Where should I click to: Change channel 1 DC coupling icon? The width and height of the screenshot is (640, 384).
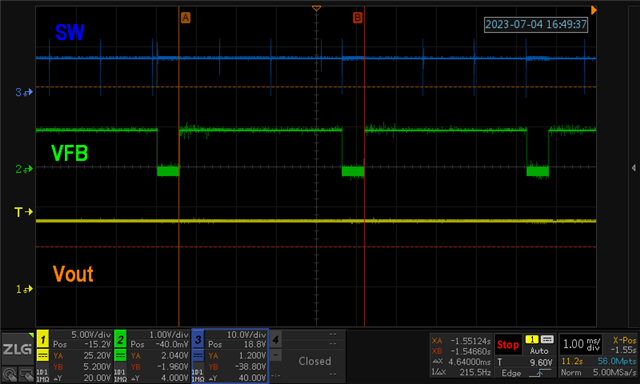(42, 355)
